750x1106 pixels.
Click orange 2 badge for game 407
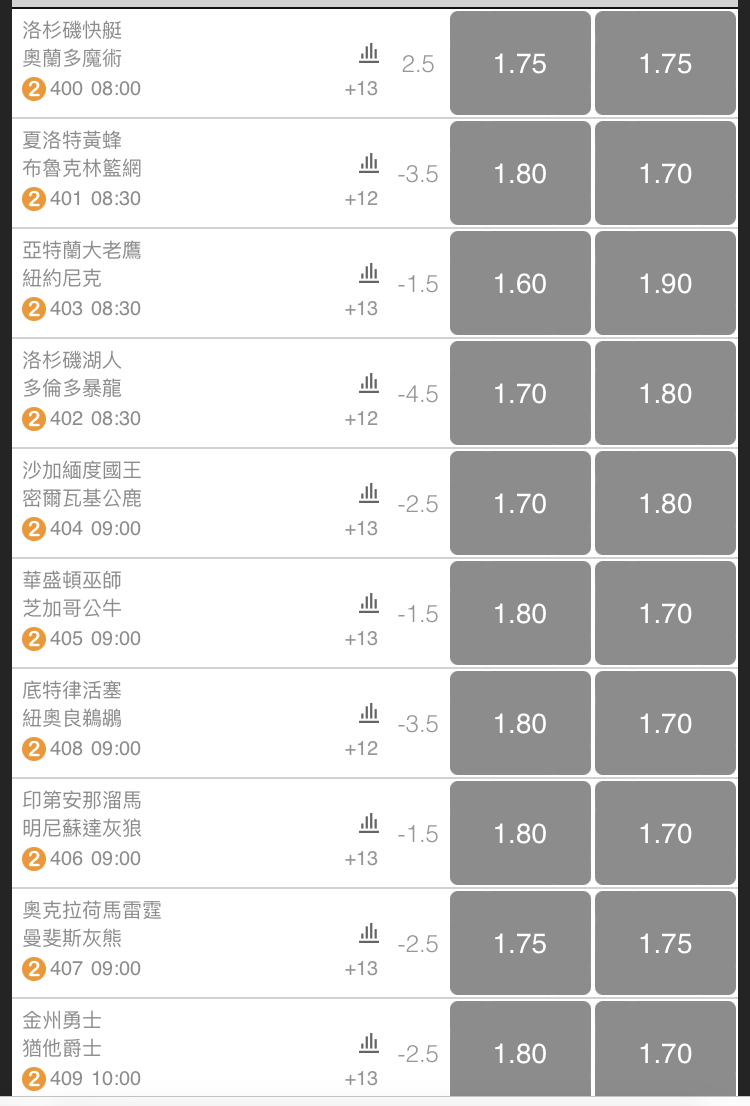33,969
